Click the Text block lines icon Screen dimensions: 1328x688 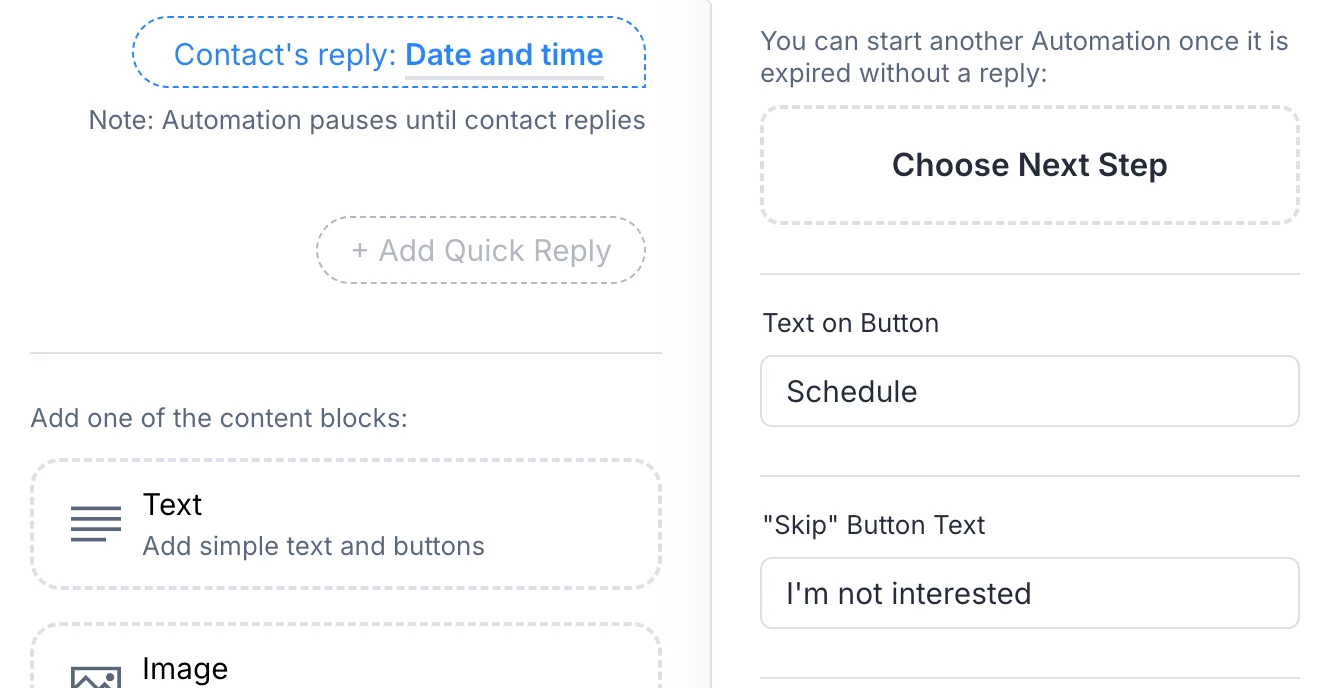click(96, 524)
